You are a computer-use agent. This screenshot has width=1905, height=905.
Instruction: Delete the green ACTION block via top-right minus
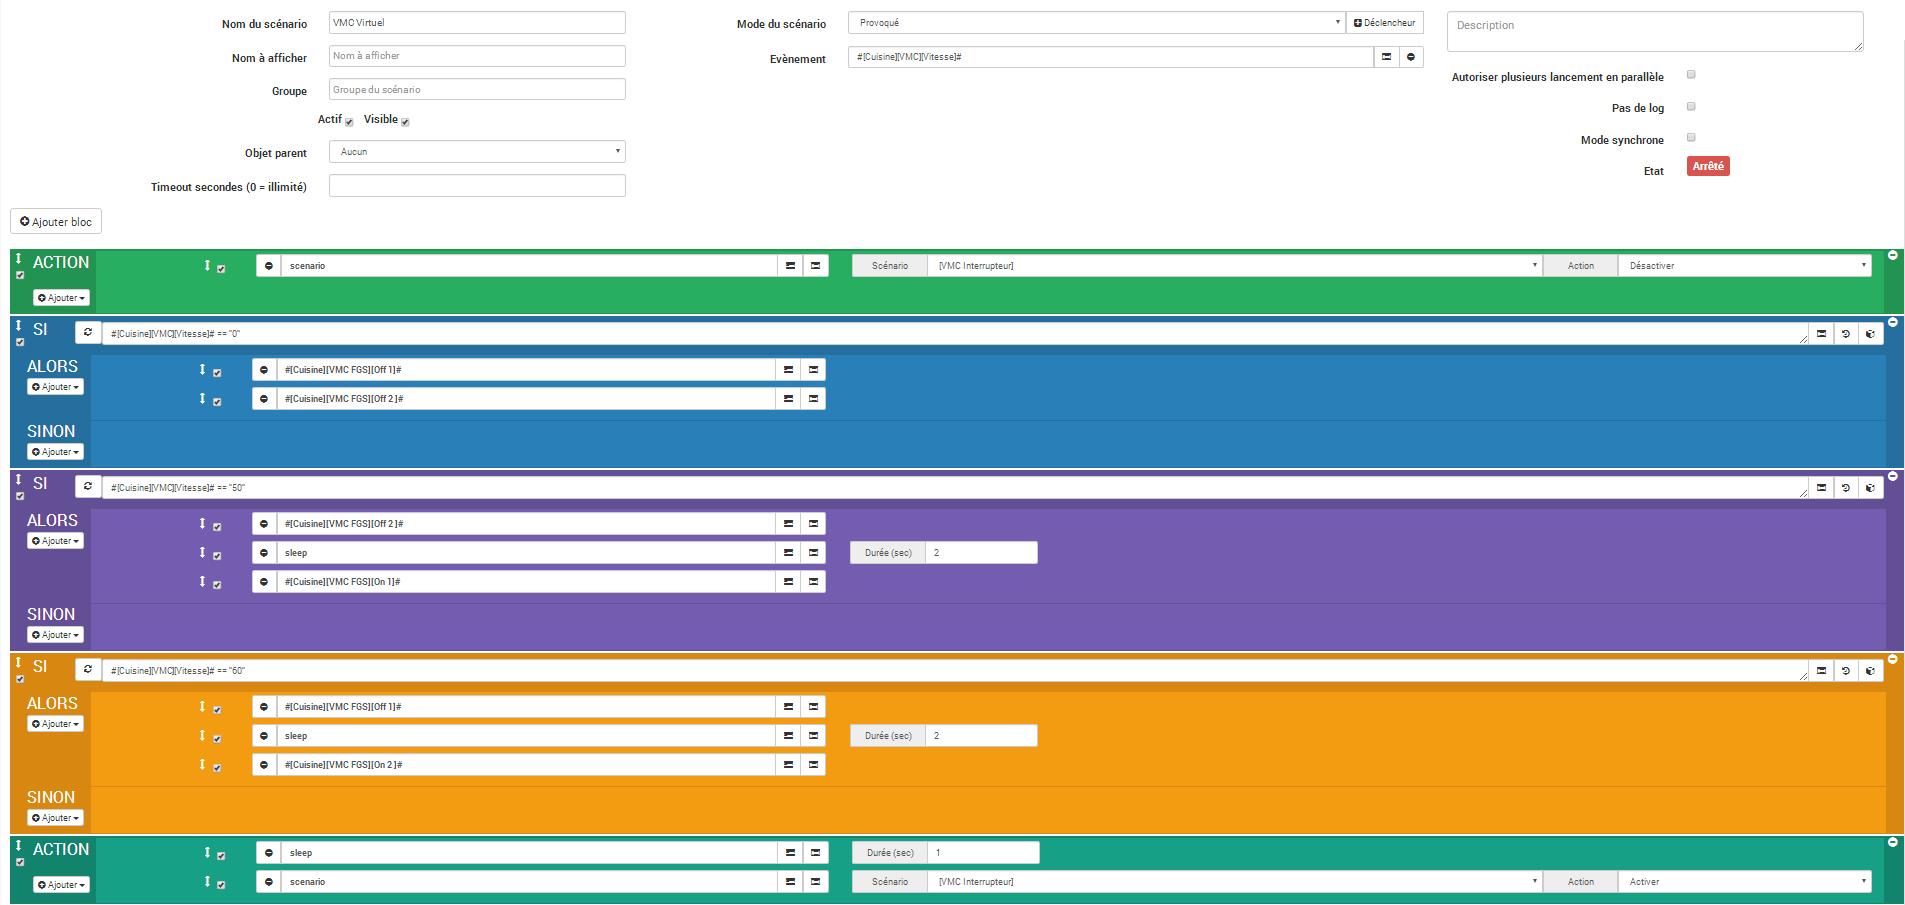(x=1892, y=256)
